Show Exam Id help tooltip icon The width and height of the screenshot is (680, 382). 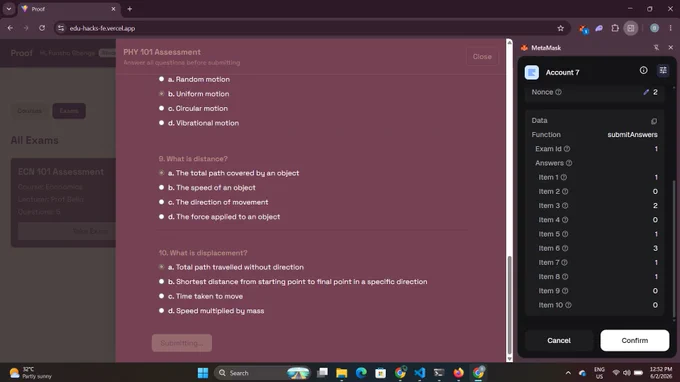coord(567,149)
